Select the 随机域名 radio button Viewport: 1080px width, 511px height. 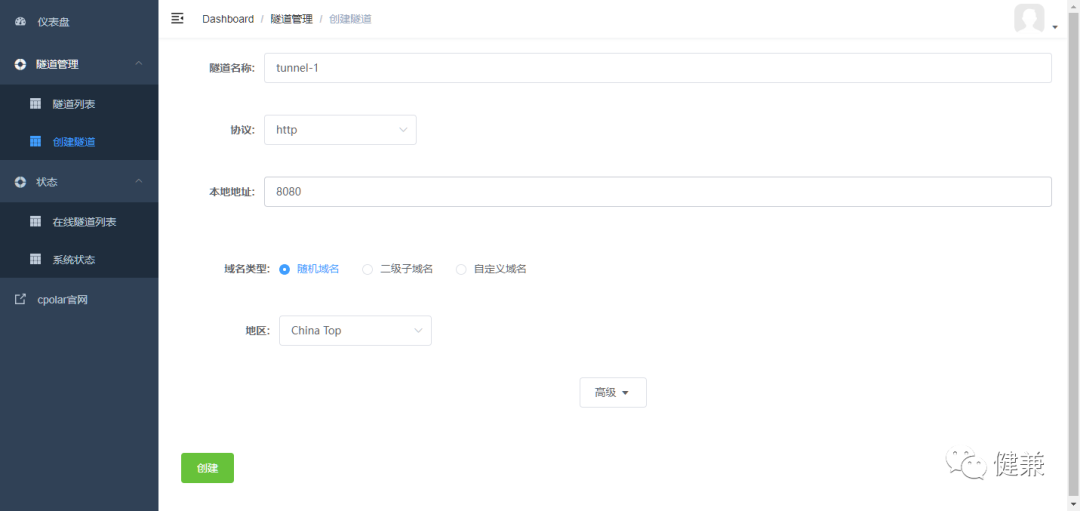285,269
